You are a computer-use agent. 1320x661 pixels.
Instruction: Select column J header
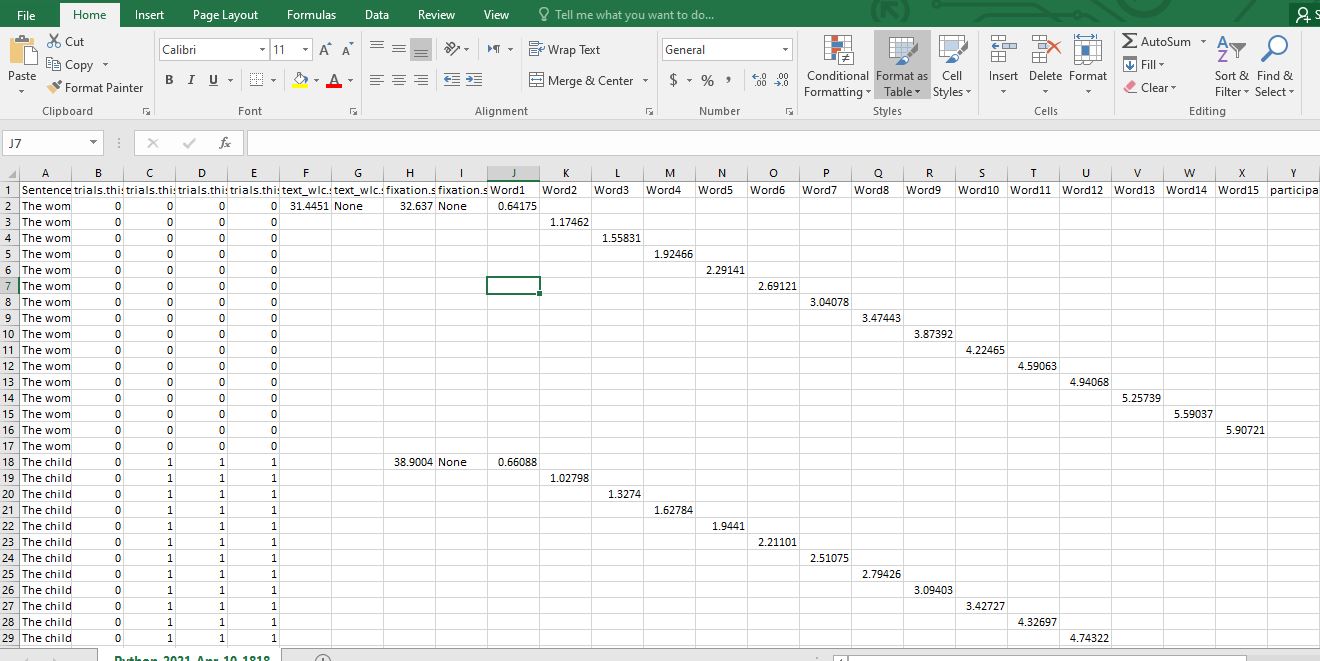tap(513, 174)
